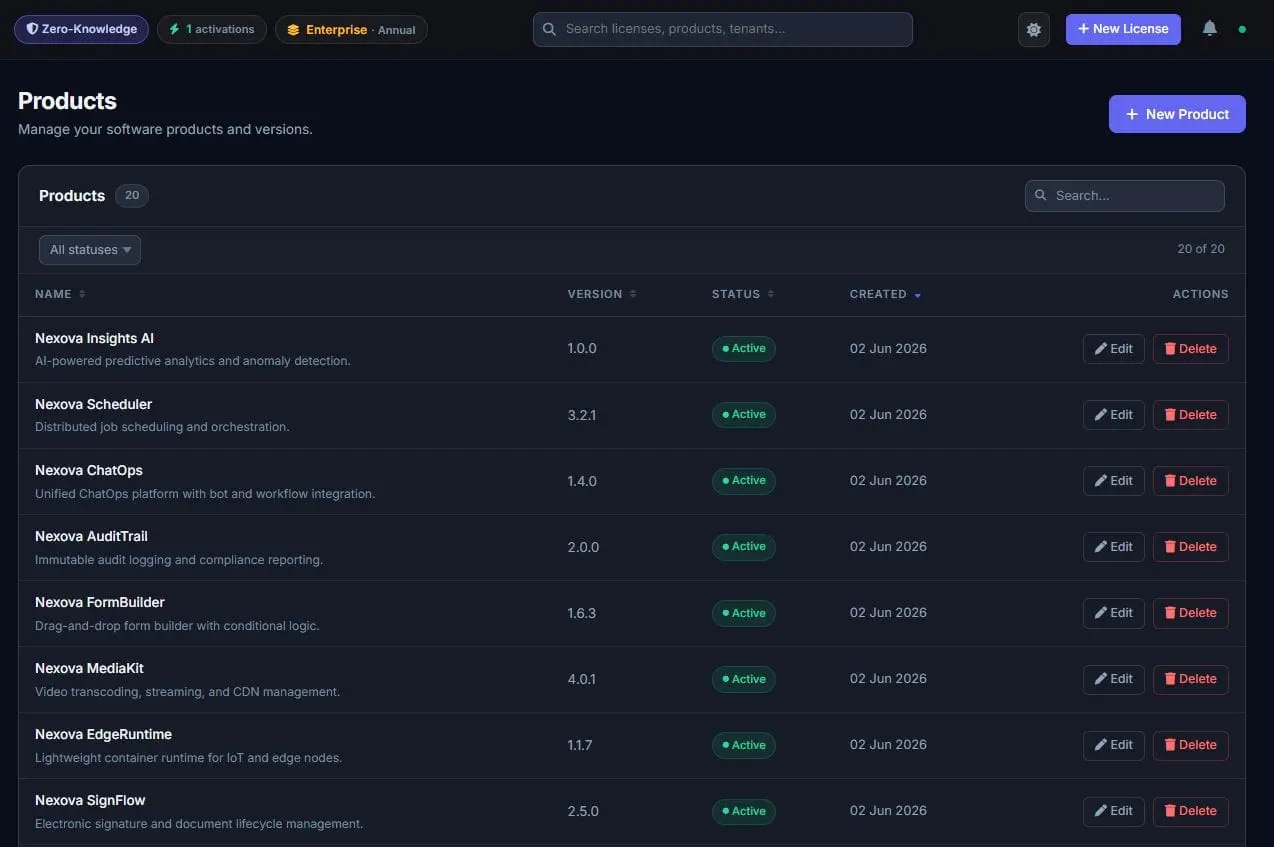The width and height of the screenshot is (1274, 847).
Task: Open All statuses filter dropdown
Action: coord(90,250)
